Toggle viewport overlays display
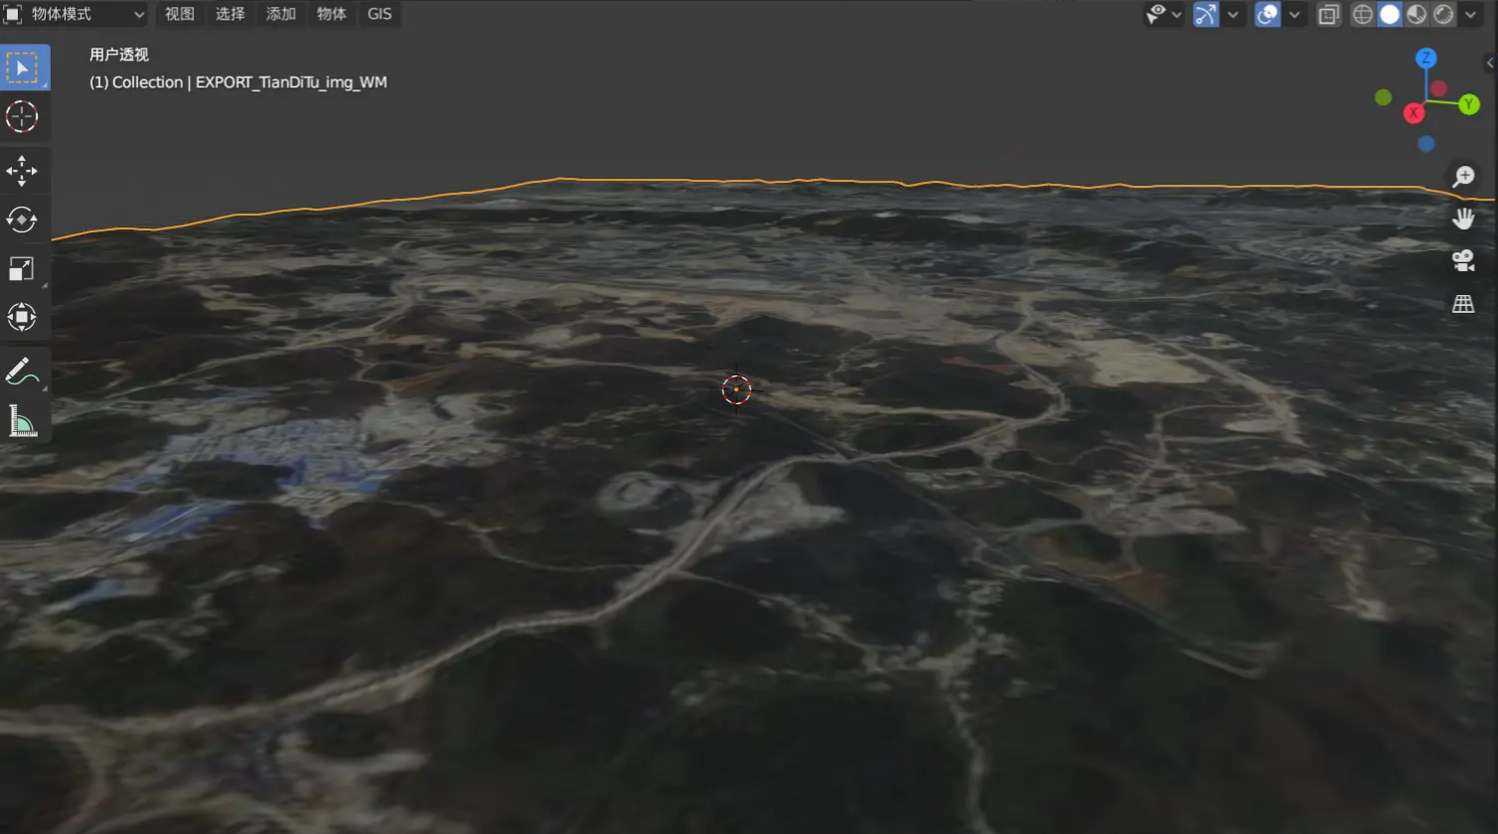The image size is (1498, 834). coord(1267,14)
